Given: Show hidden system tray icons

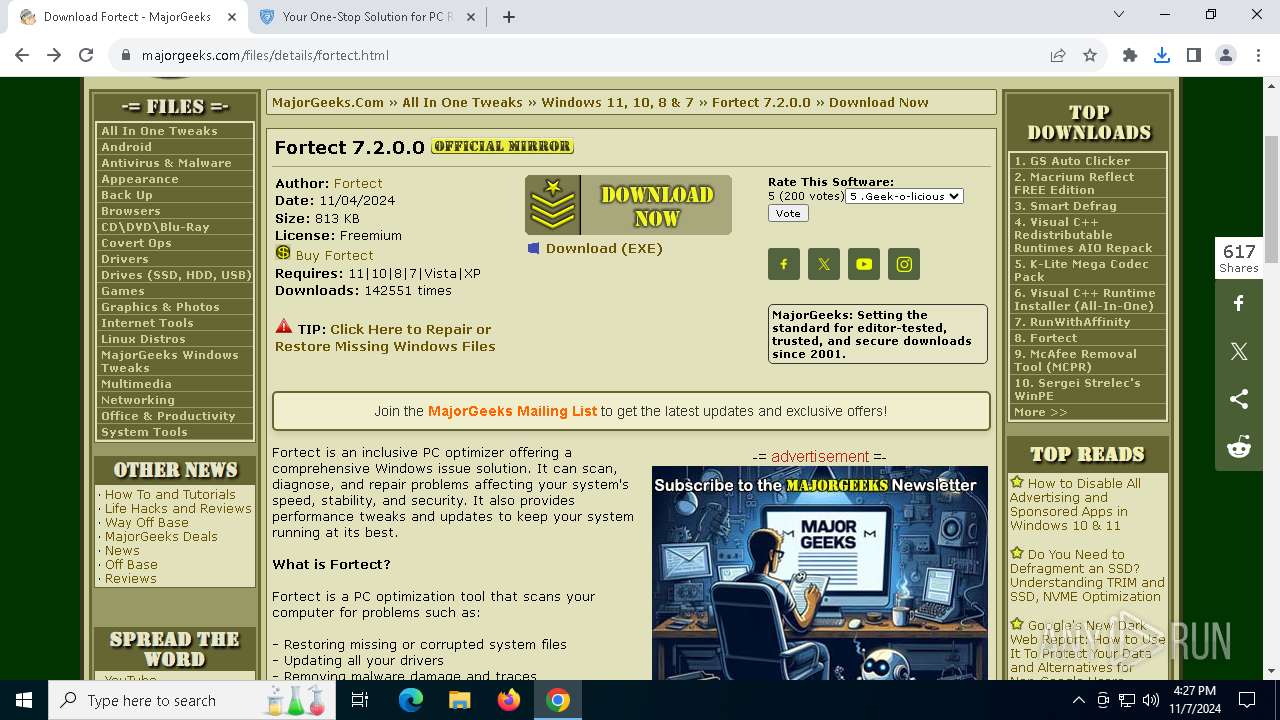Looking at the screenshot, I should tap(1078, 700).
